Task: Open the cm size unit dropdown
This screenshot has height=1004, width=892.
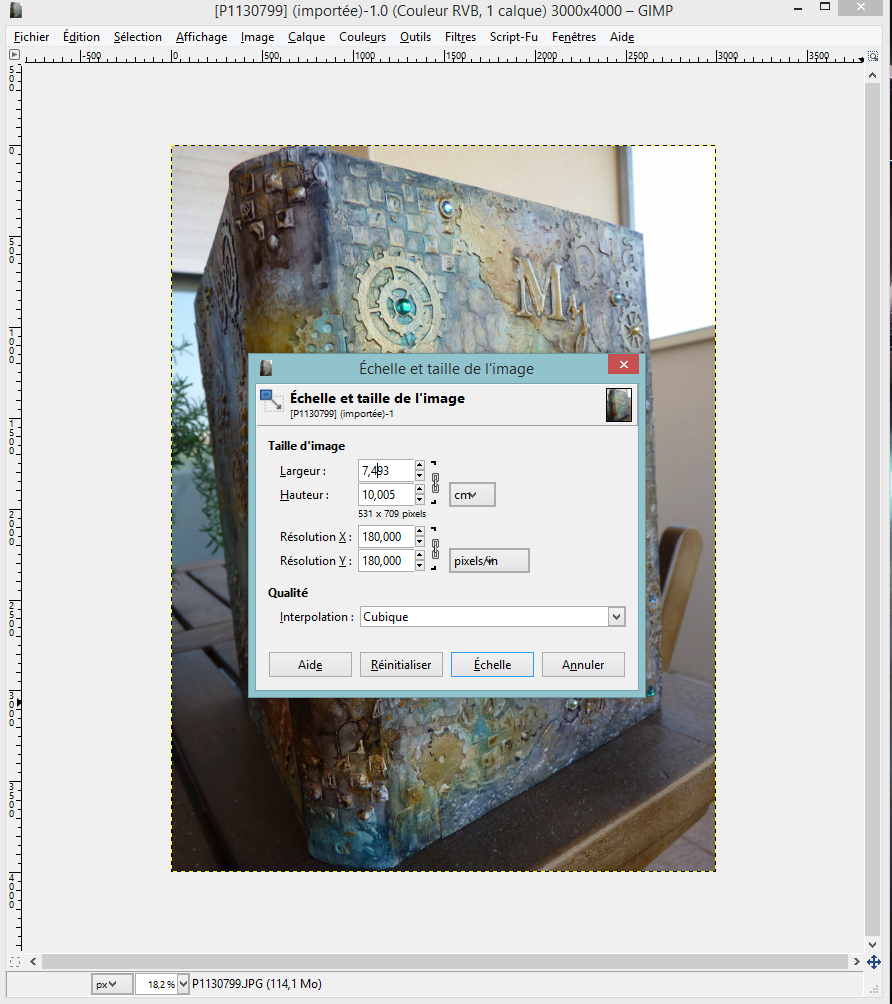Action: [472, 494]
